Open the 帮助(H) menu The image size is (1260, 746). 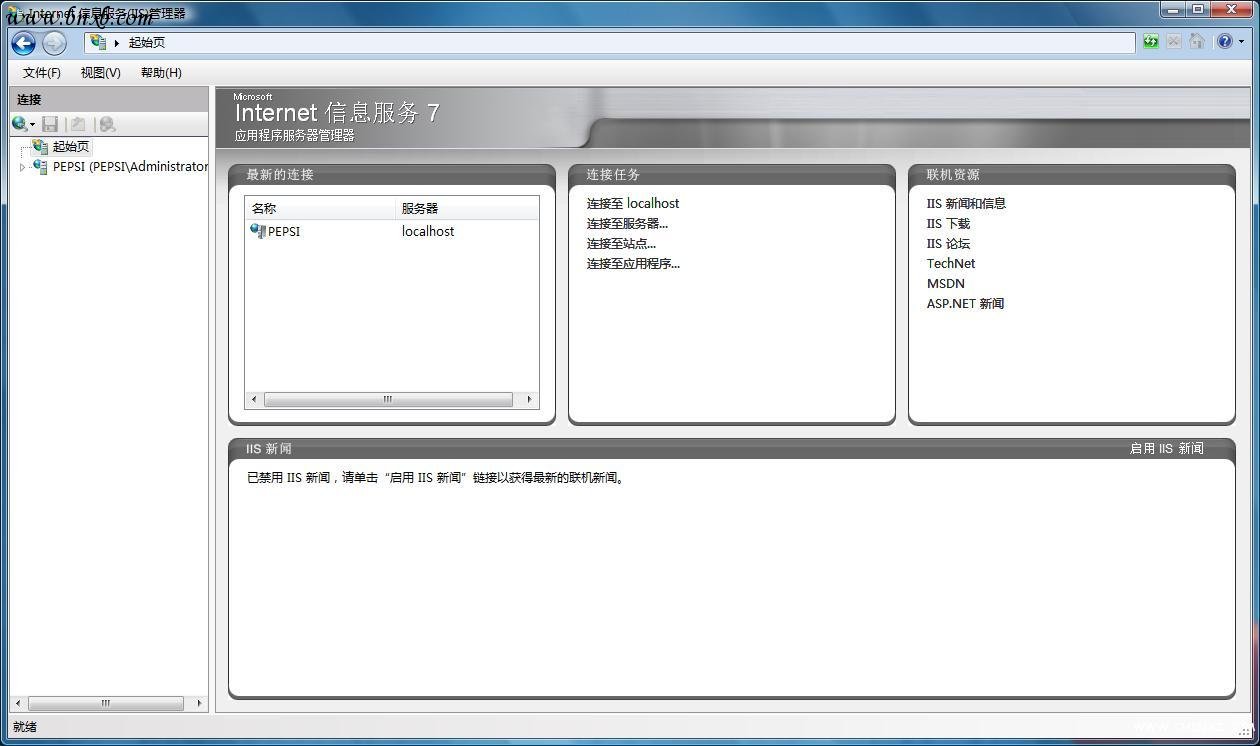click(160, 72)
